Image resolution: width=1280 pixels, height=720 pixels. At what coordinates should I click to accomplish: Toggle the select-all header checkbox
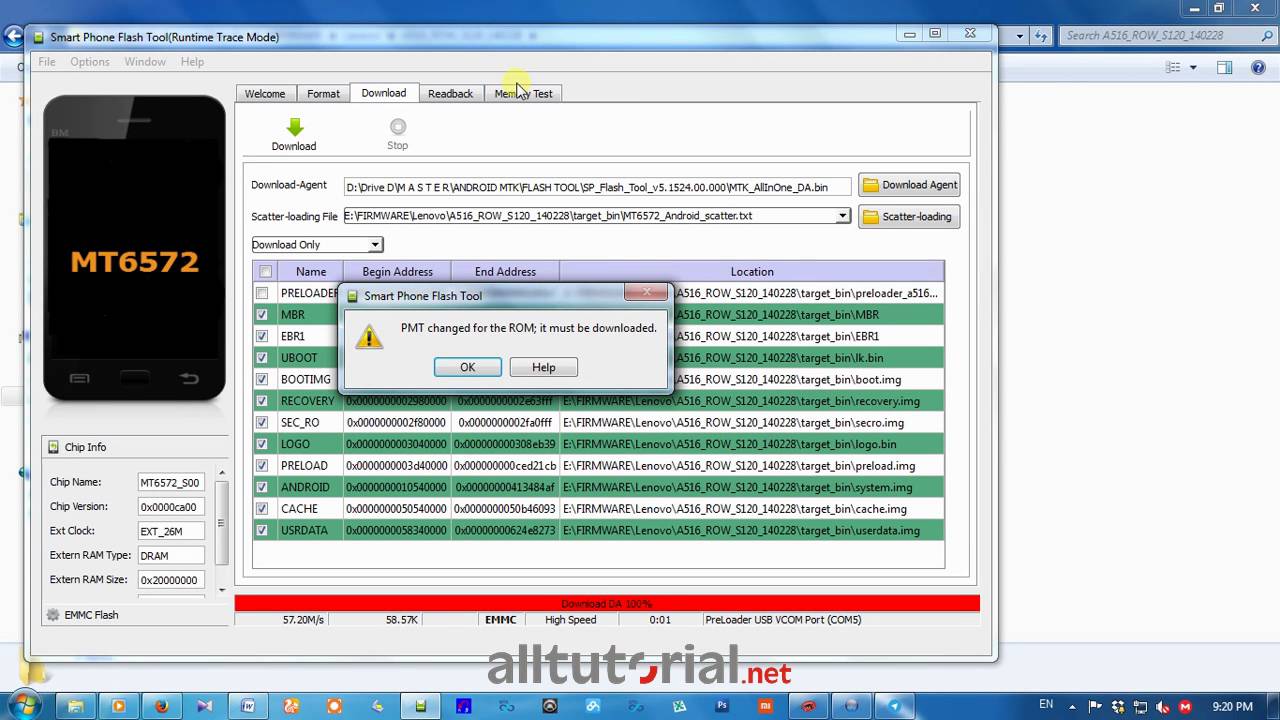(x=265, y=271)
